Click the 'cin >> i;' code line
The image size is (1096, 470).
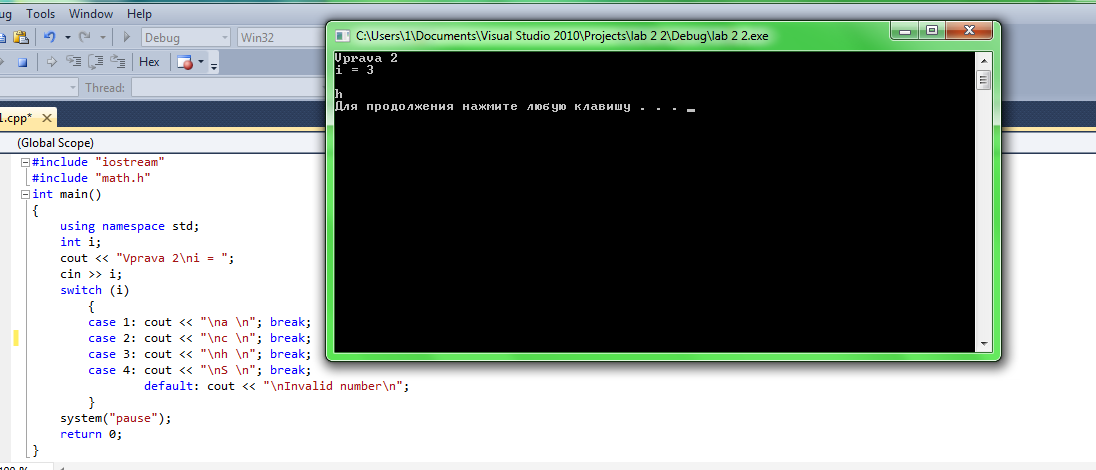coord(92,274)
